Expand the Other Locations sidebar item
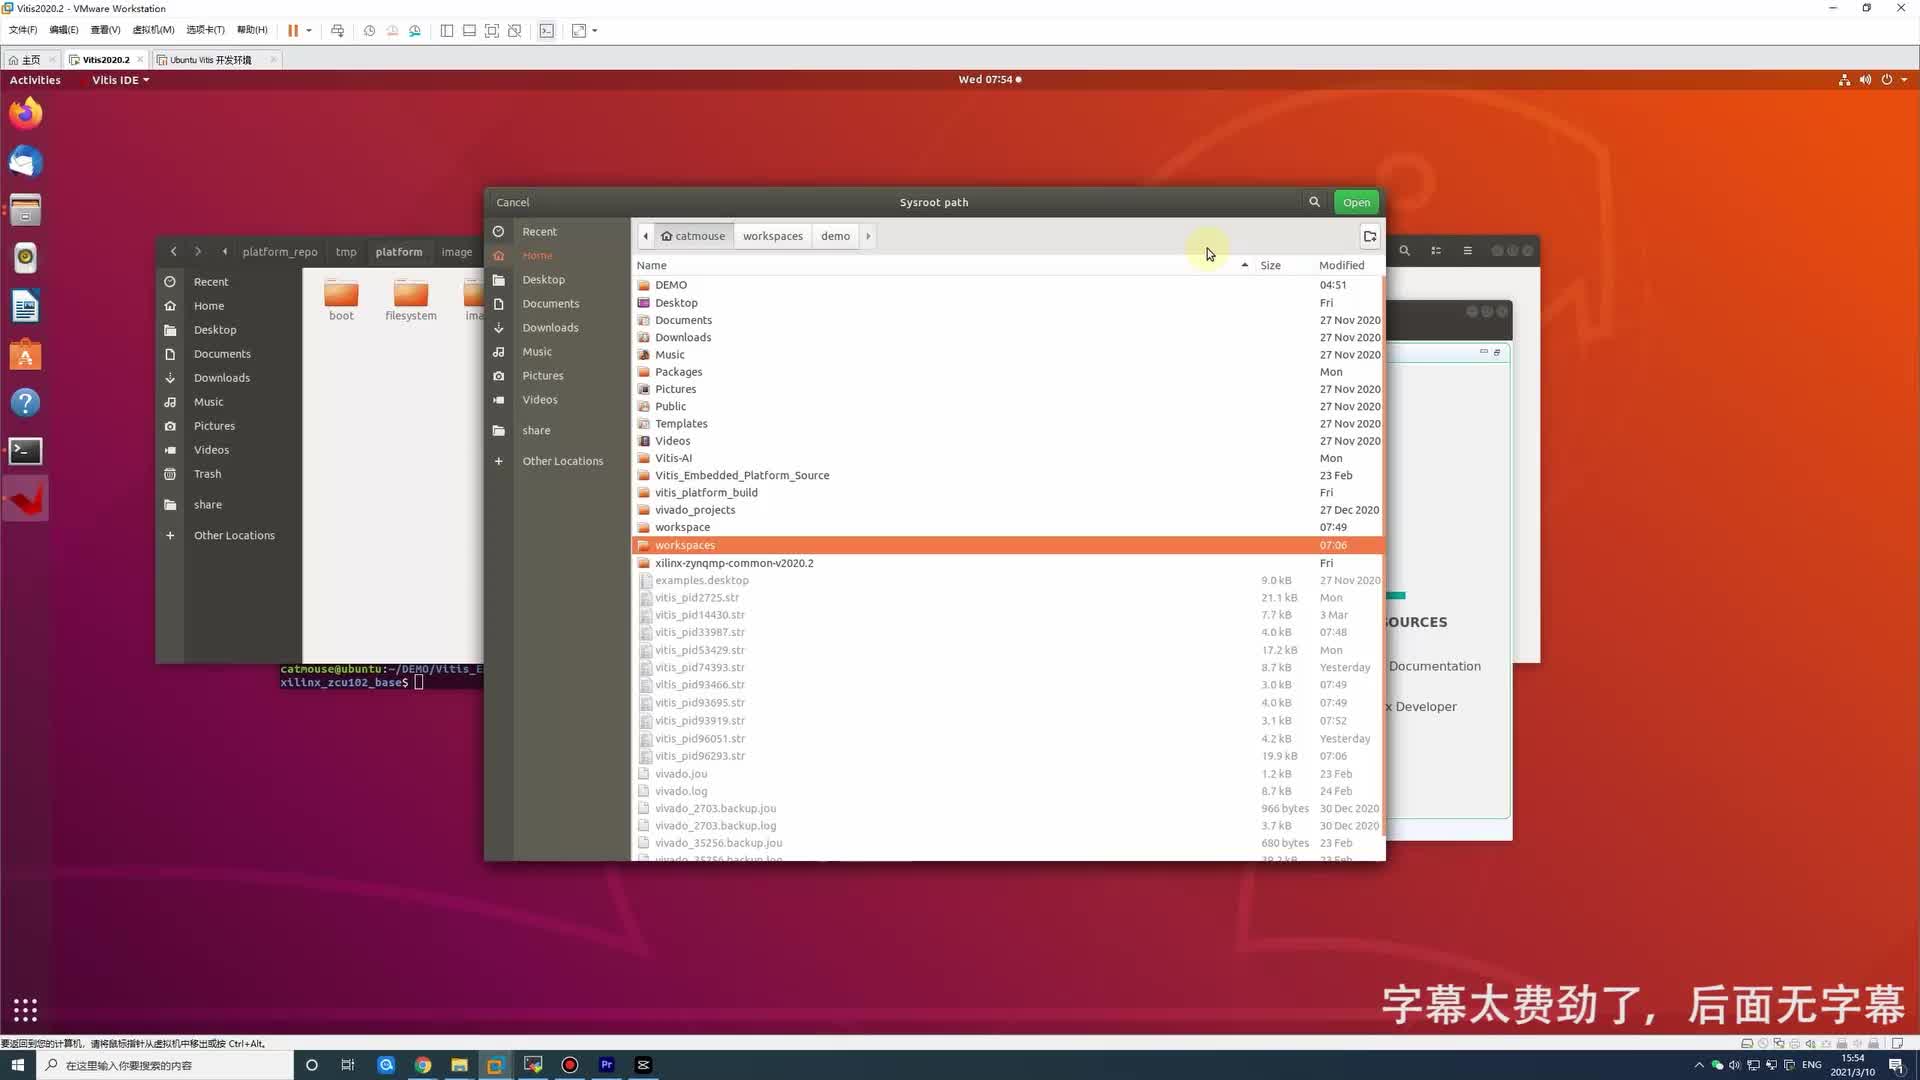Viewport: 1920px width, 1080px height. pyautogui.click(x=563, y=460)
